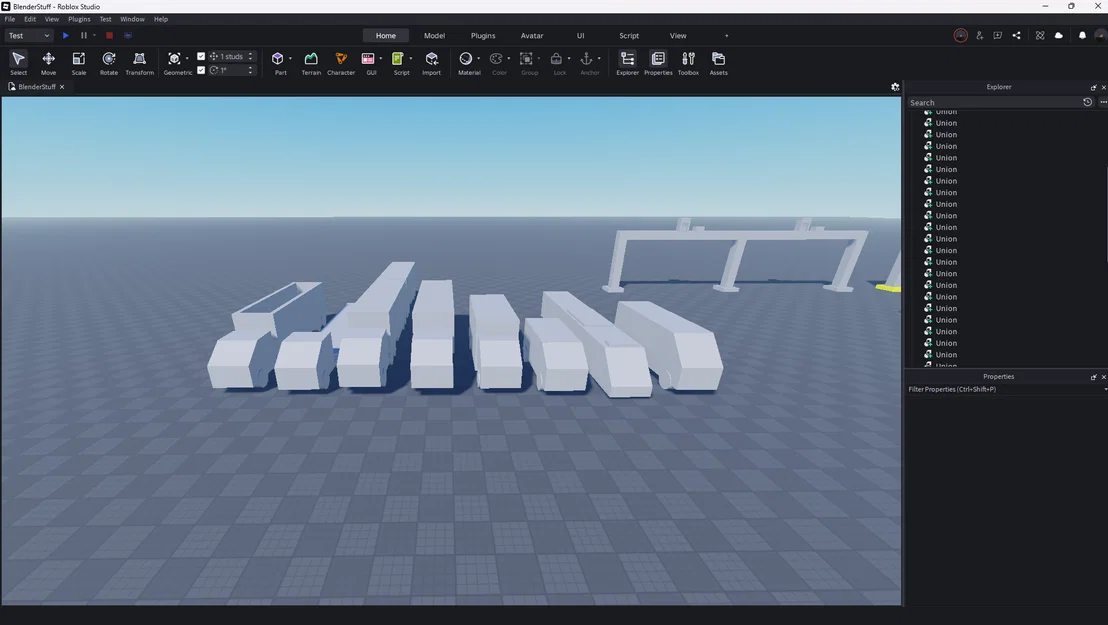Toggle the rotation snapping checkbox
The width and height of the screenshot is (1108, 625).
click(201, 70)
